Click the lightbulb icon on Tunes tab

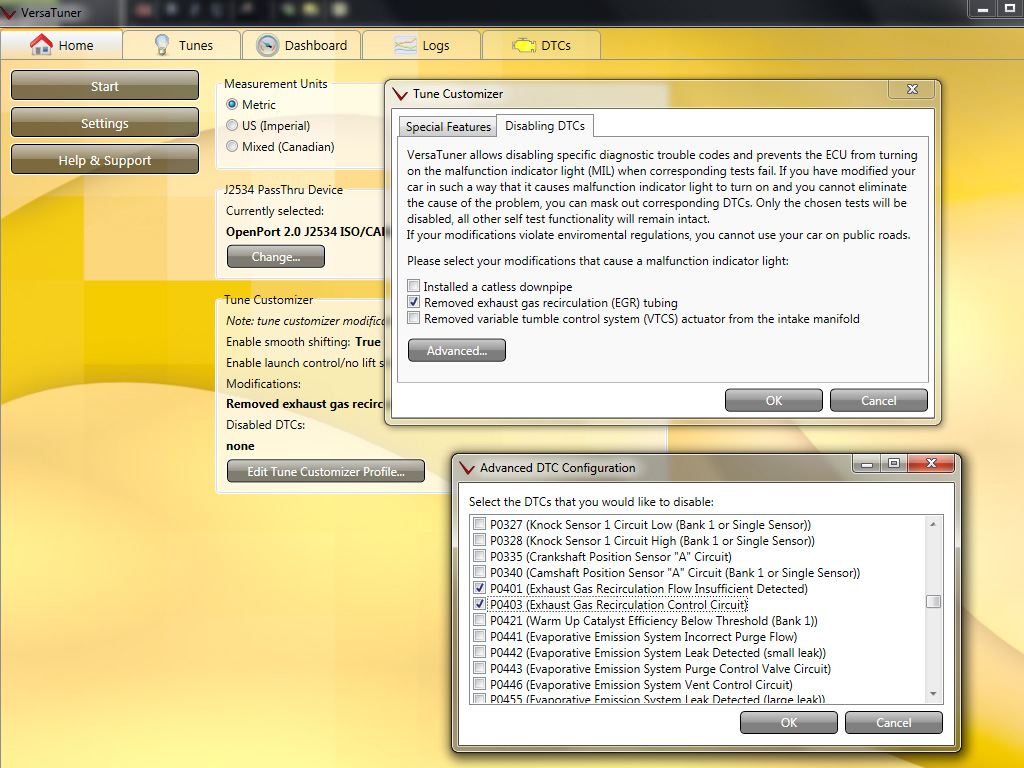[x=161, y=44]
